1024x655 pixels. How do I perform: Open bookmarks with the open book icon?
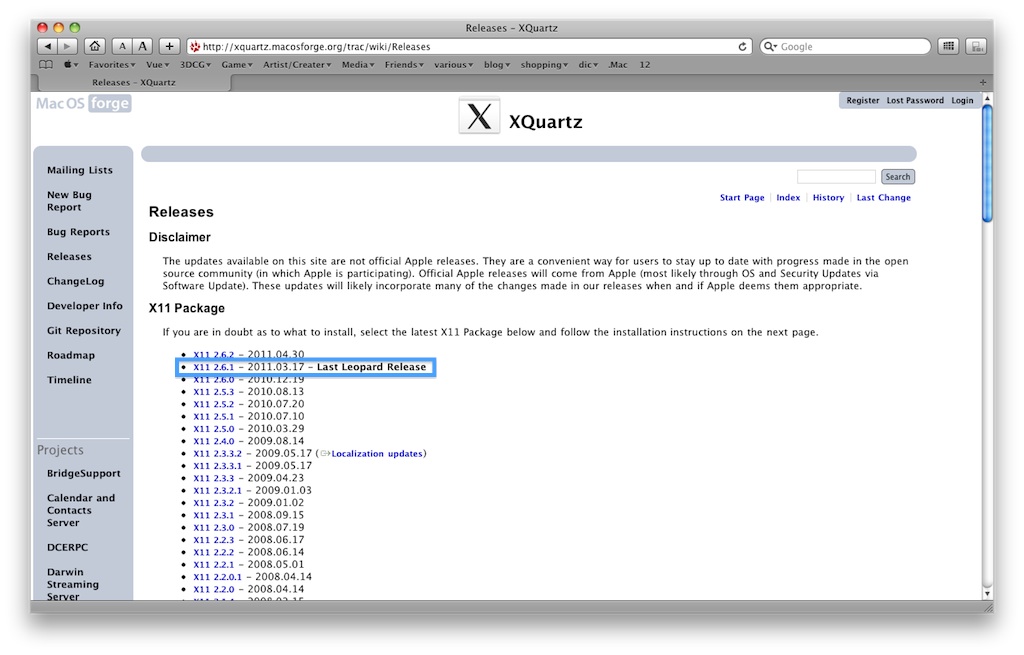click(x=45, y=63)
